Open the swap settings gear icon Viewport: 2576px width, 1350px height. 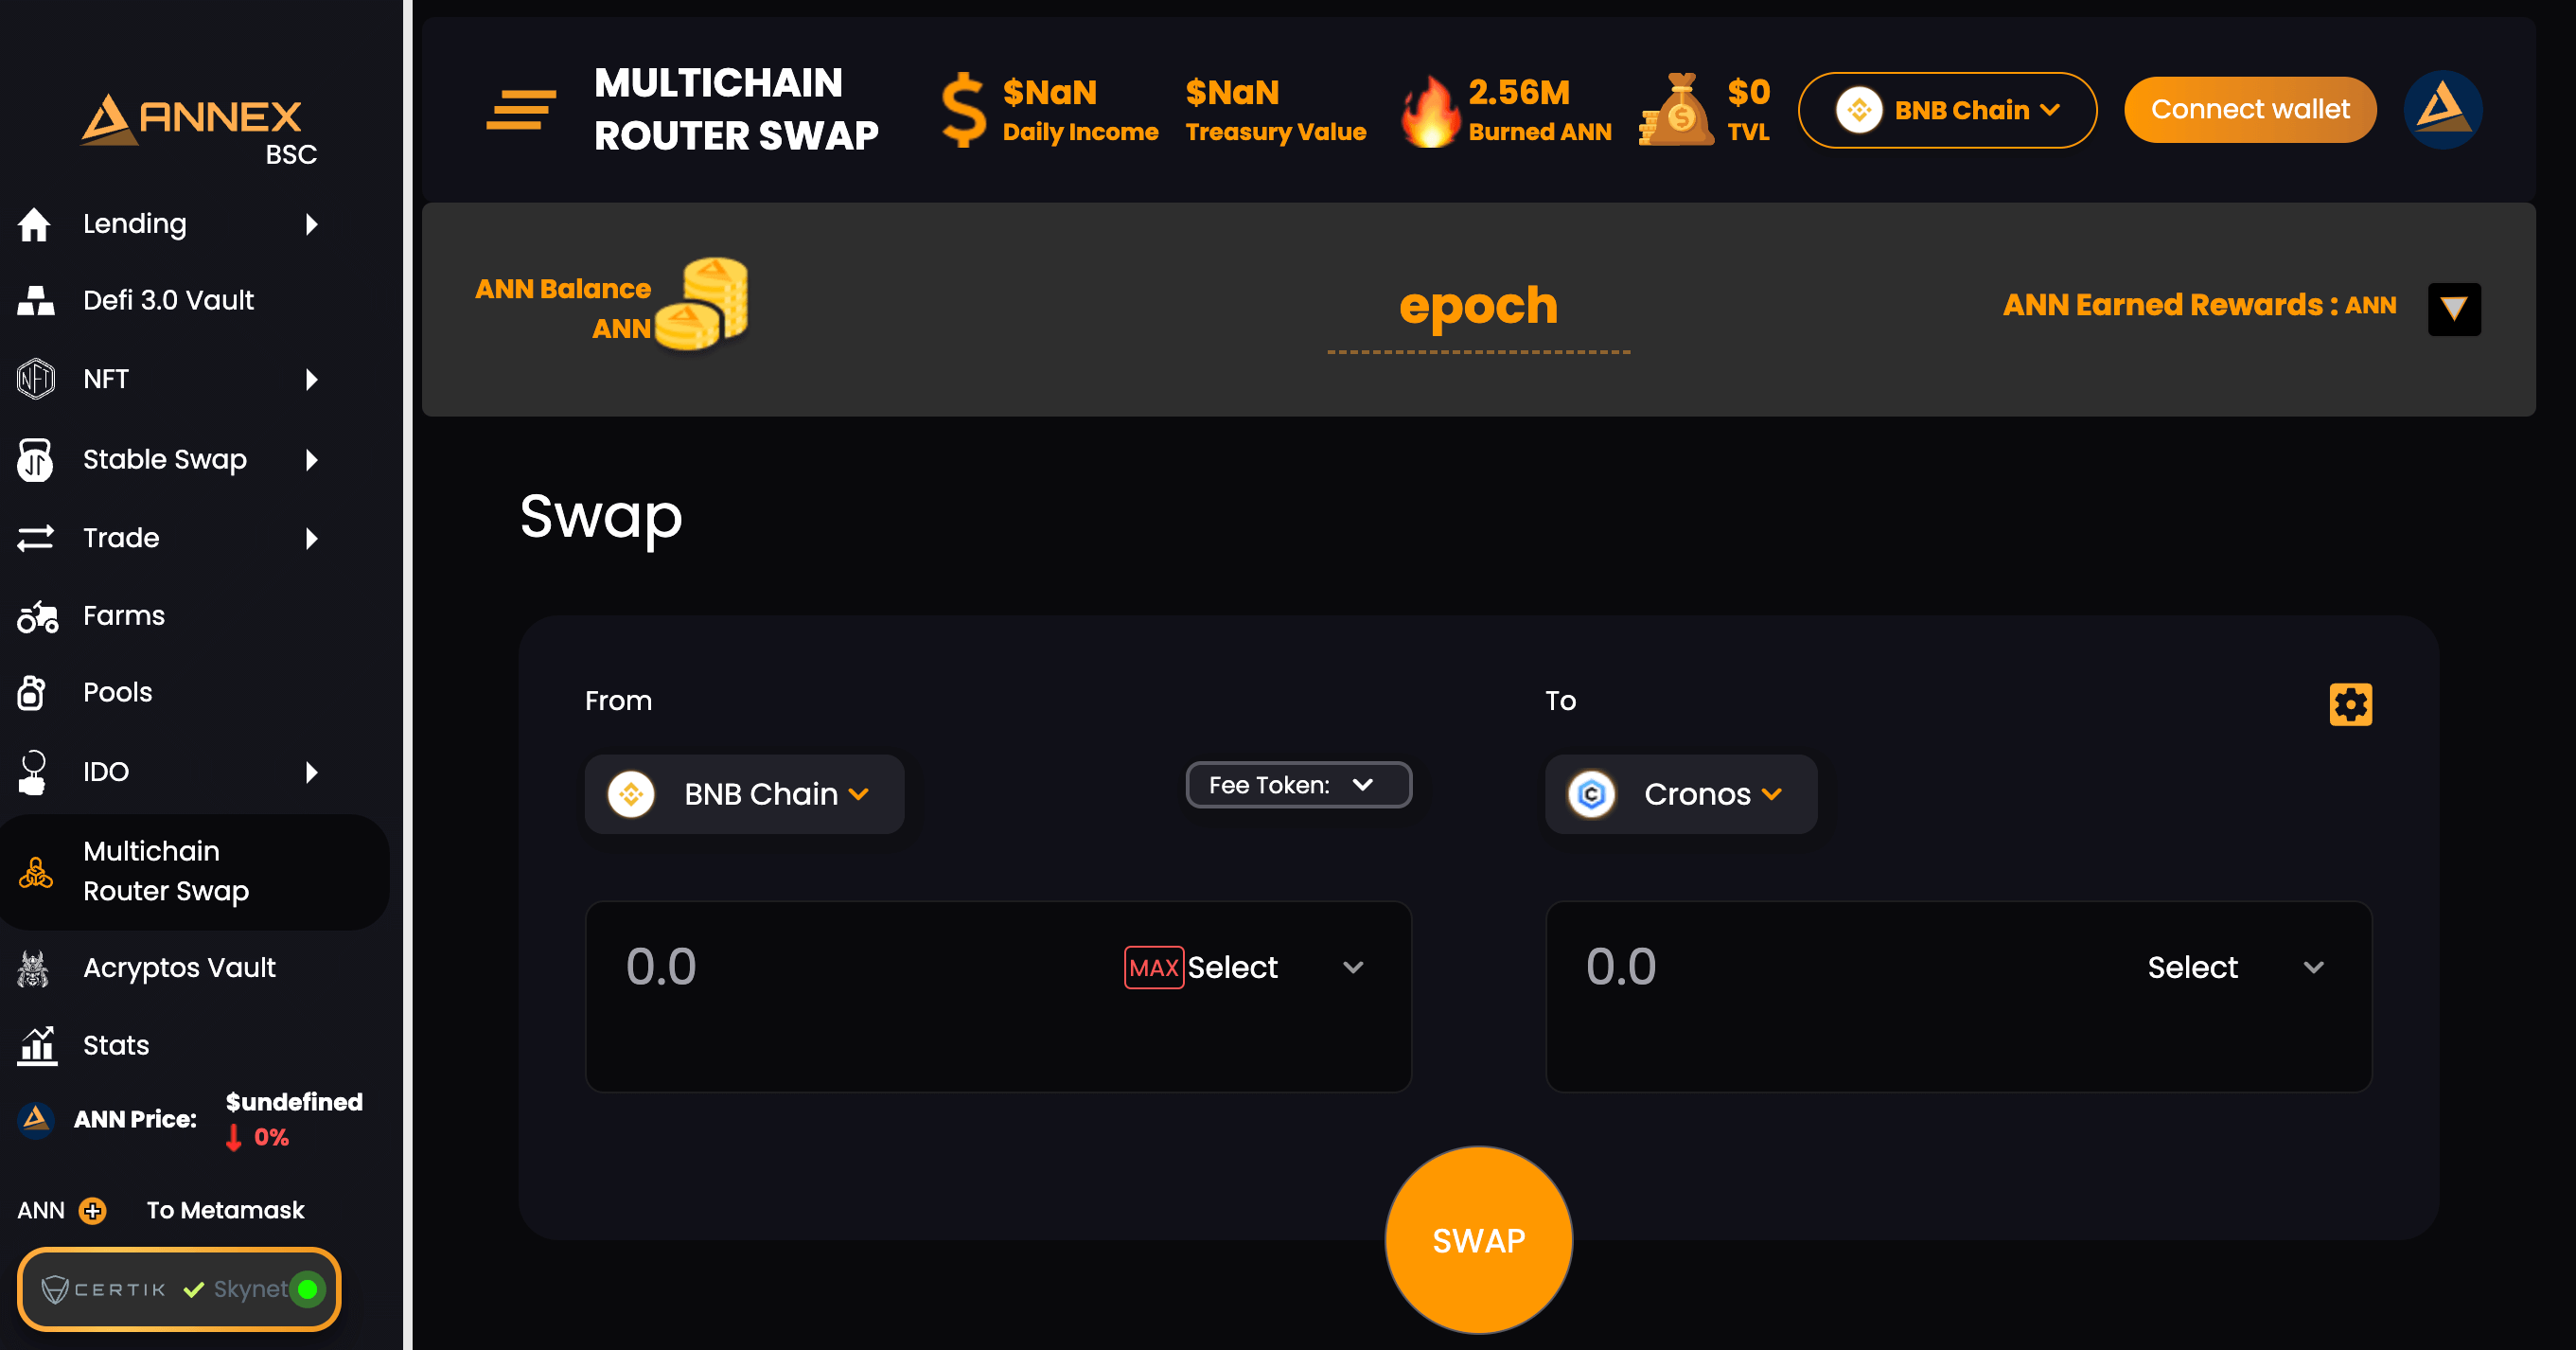2350,704
